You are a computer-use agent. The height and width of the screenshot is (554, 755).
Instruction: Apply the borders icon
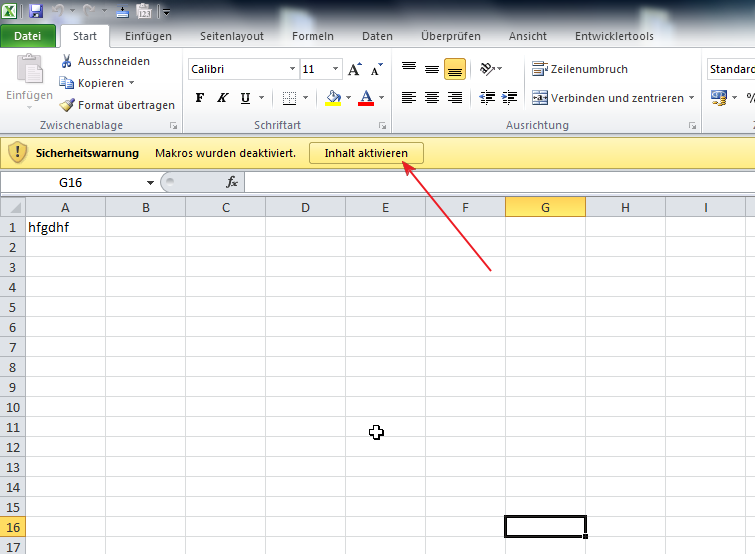coord(289,98)
